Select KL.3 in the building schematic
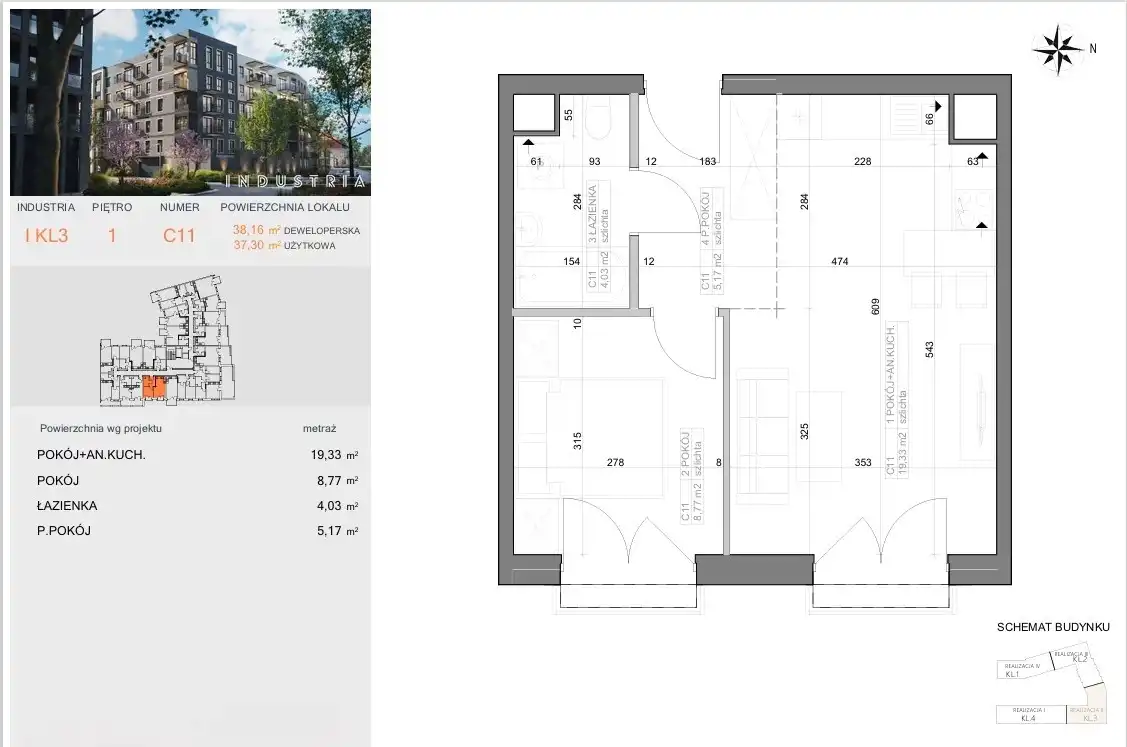 [1088, 714]
